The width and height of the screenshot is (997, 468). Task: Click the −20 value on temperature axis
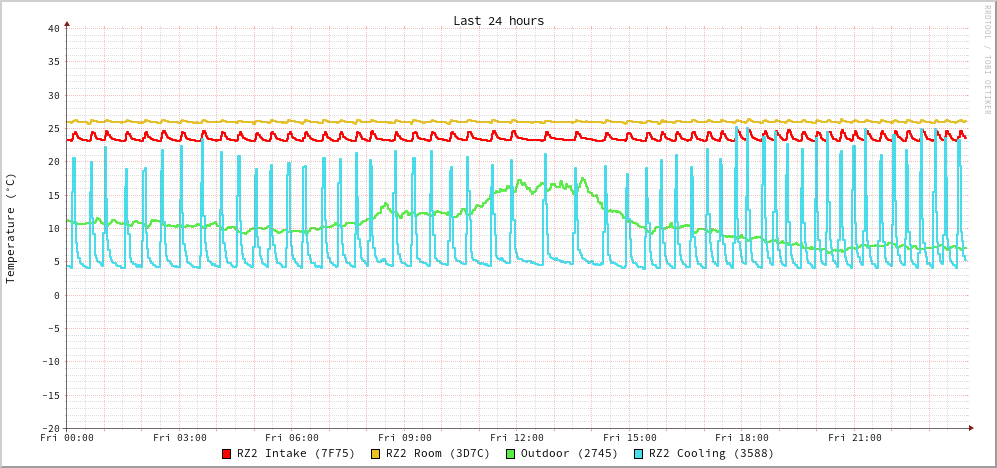50,428
